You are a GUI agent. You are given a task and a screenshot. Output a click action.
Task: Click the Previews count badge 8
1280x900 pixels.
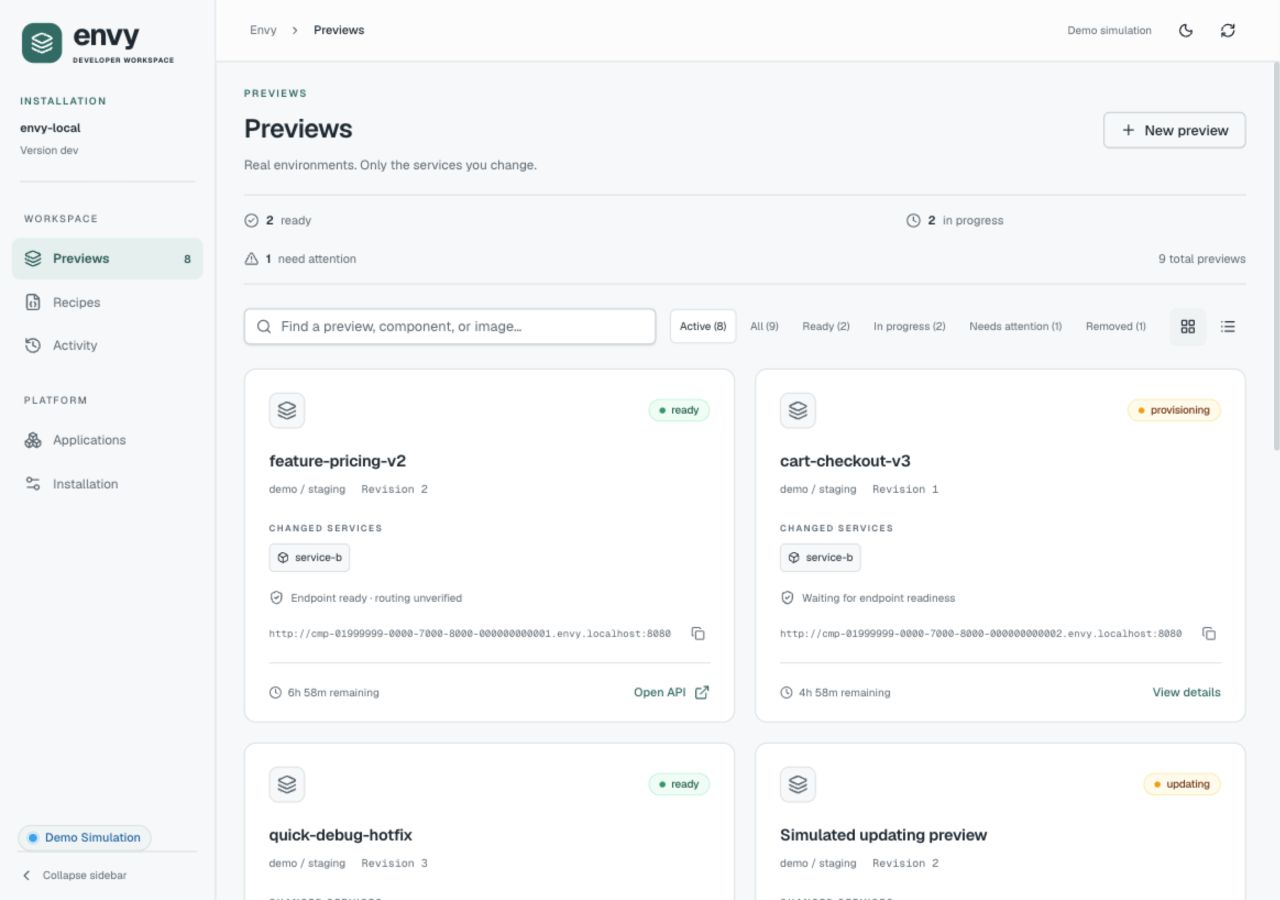187,258
